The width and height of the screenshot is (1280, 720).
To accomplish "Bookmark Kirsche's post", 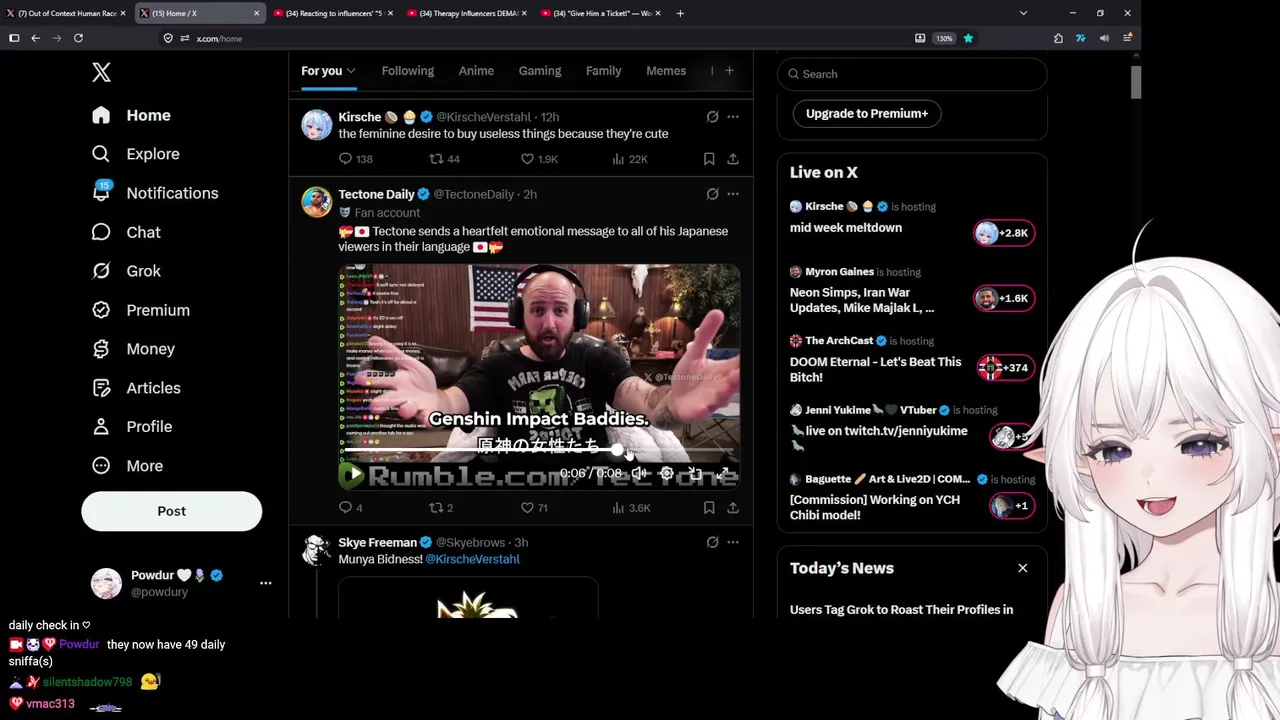I will [x=709, y=159].
